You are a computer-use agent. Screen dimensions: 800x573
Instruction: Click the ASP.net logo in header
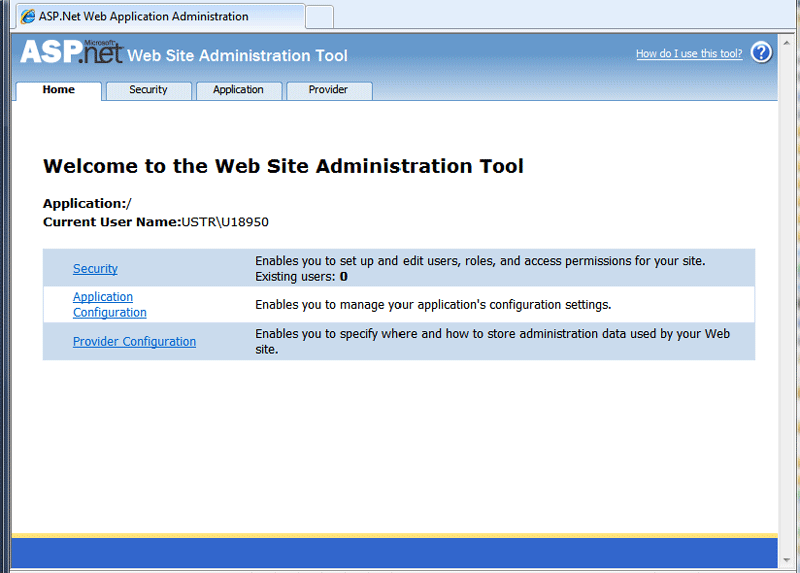pos(71,52)
